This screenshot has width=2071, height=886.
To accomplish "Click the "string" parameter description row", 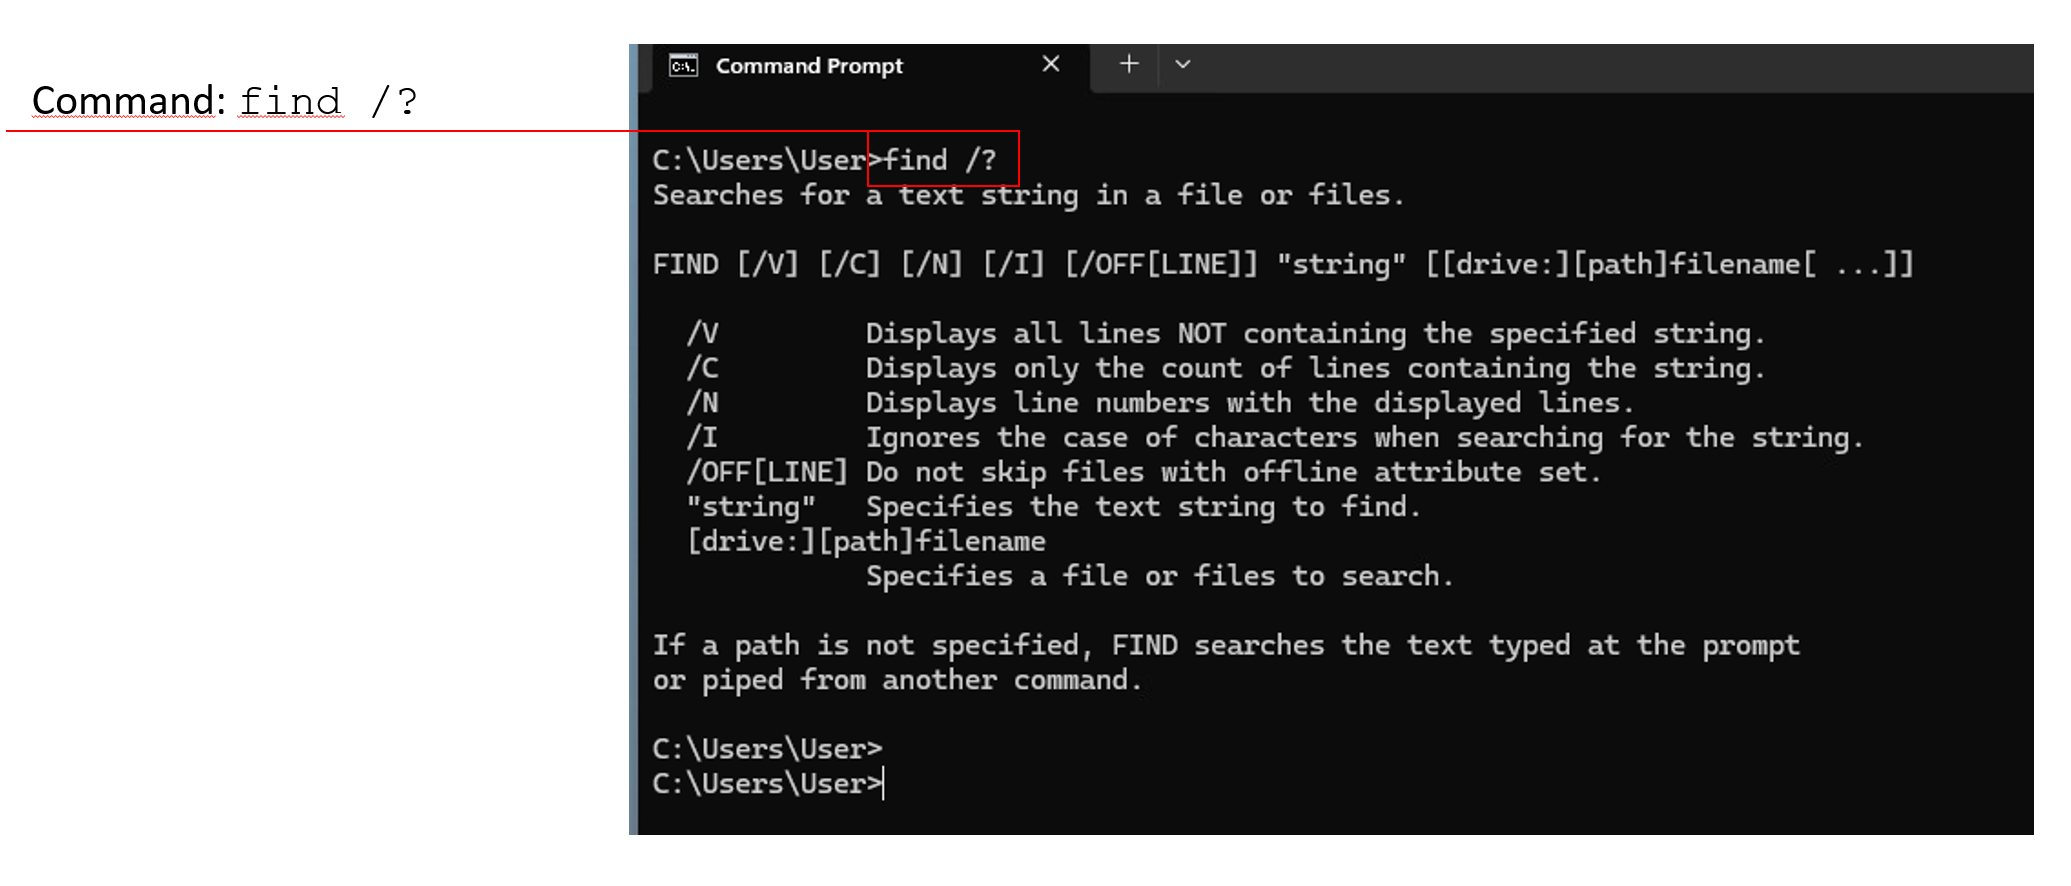I will point(1052,507).
